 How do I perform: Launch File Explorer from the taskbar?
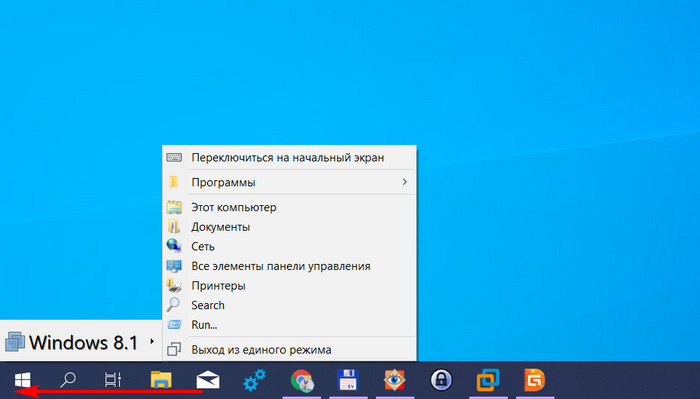[x=161, y=380]
